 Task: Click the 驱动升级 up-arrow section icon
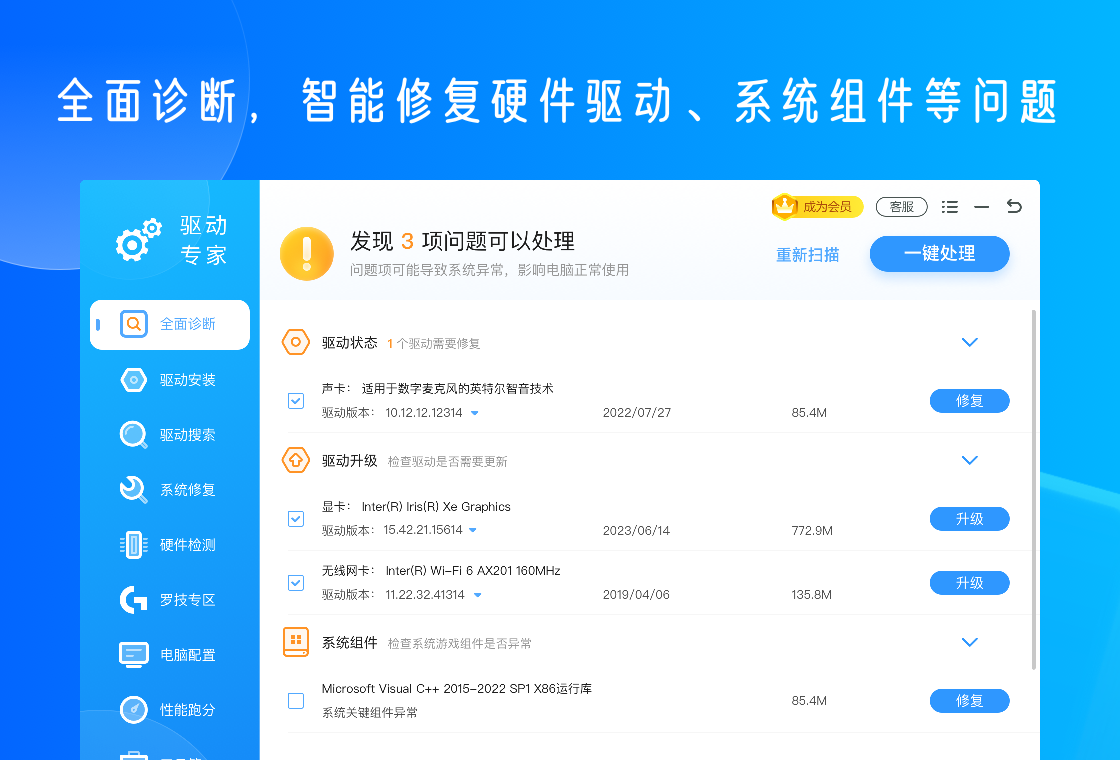(x=296, y=460)
